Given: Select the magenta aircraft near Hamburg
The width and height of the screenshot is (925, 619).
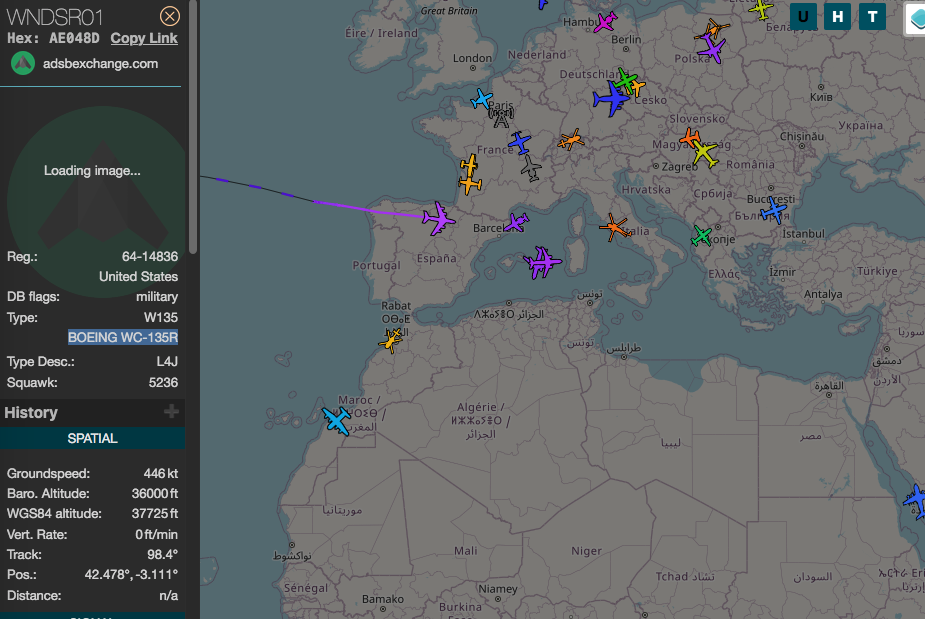Looking at the screenshot, I should click(x=605, y=22).
